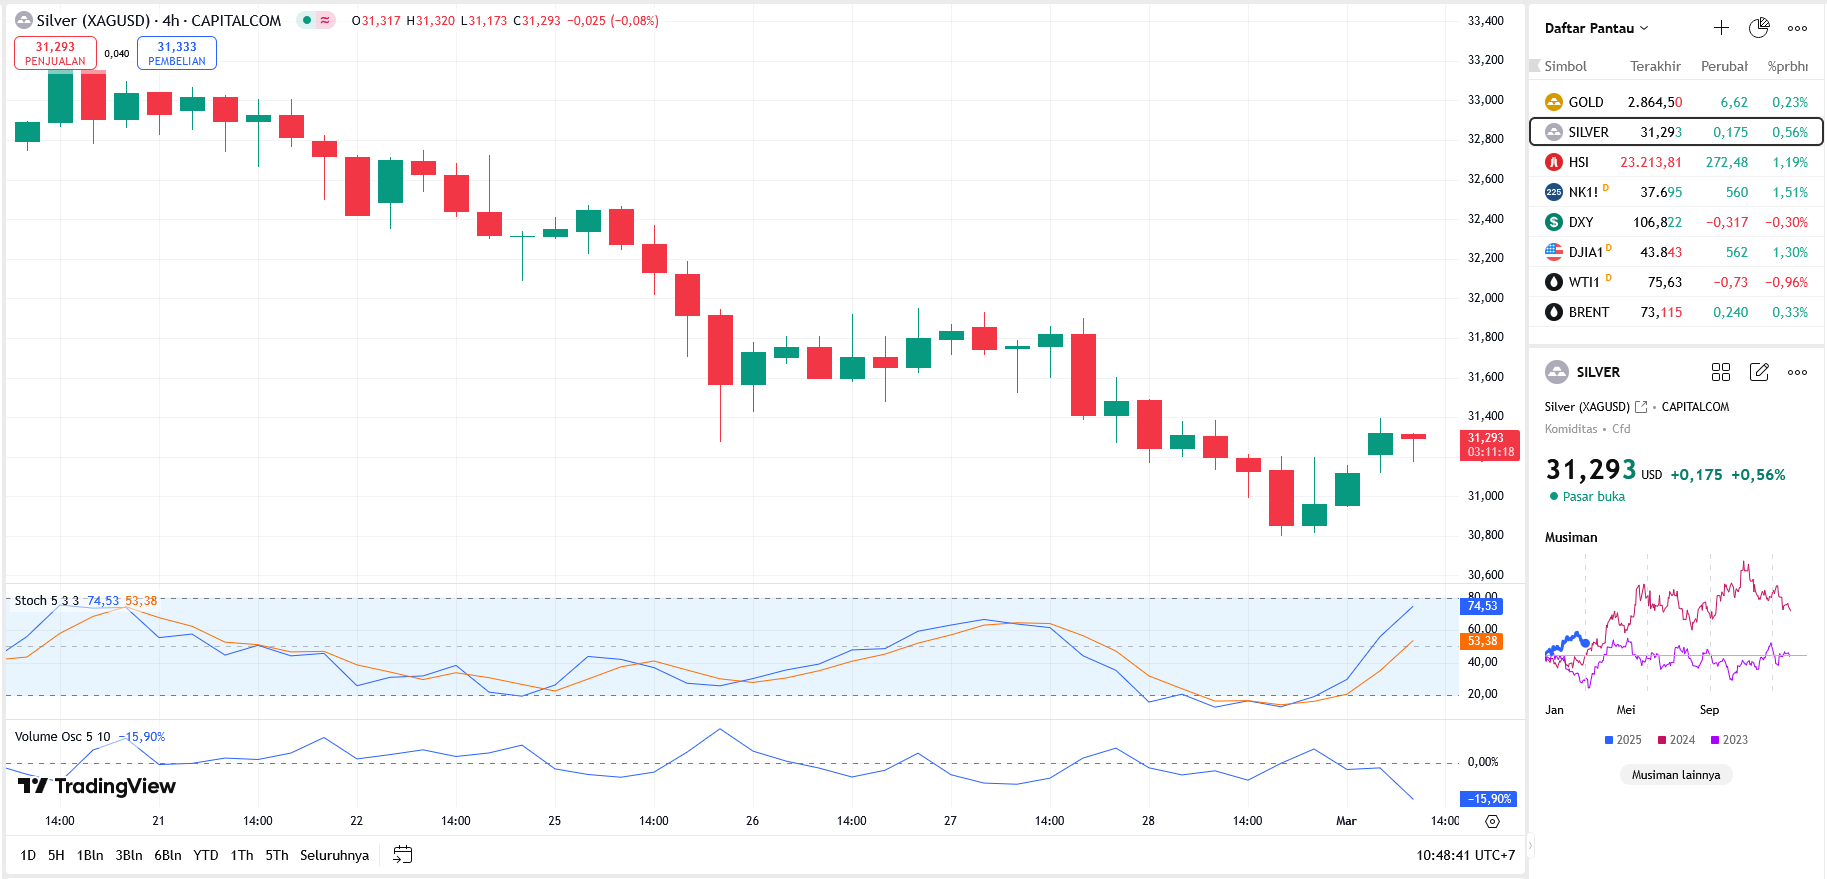Click the chart settings gear icon

pos(1492,821)
